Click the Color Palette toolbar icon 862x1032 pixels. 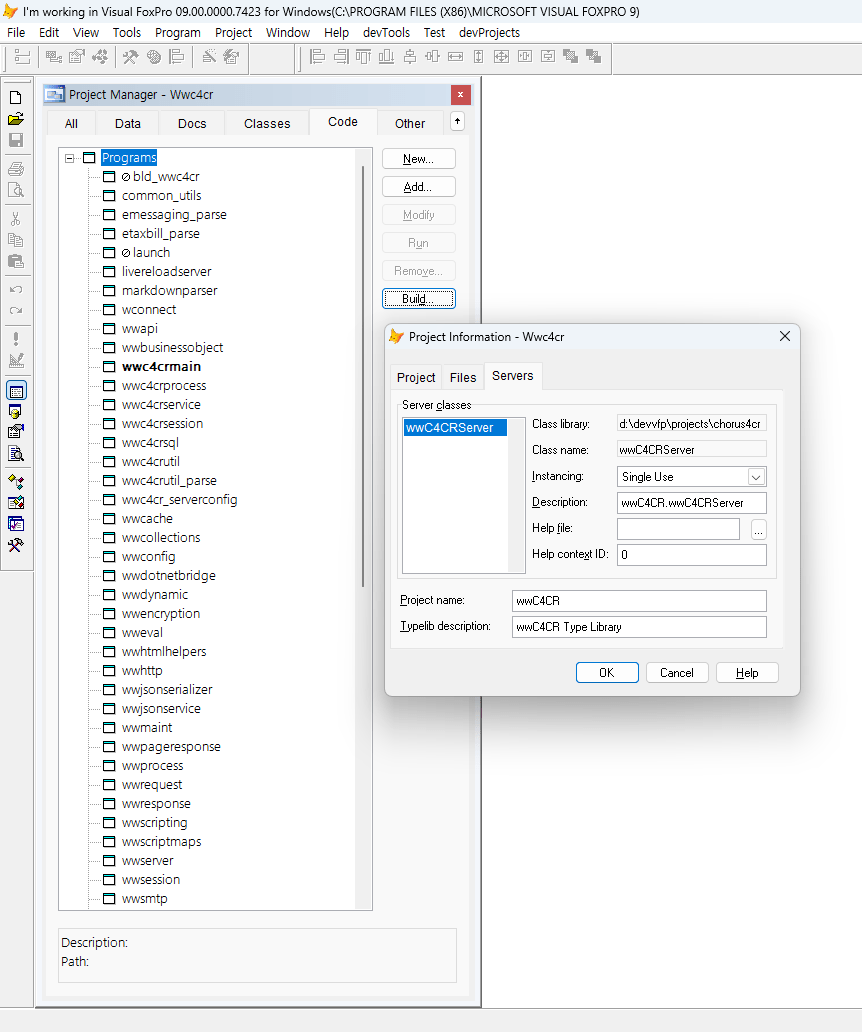(x=154, y=57)
